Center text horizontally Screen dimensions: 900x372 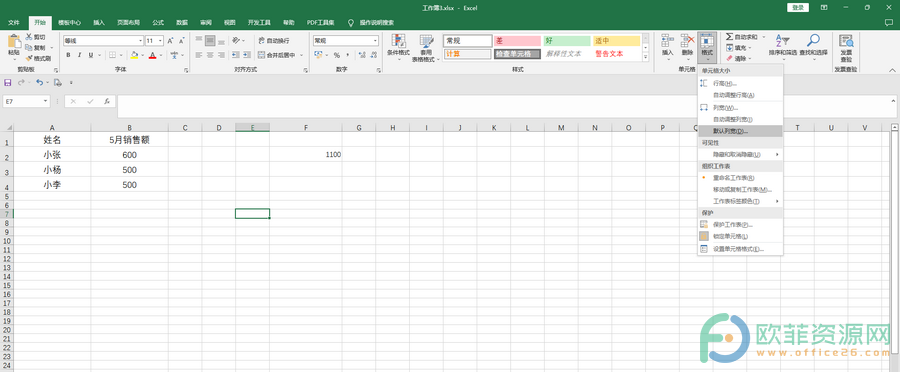[210, 55]
